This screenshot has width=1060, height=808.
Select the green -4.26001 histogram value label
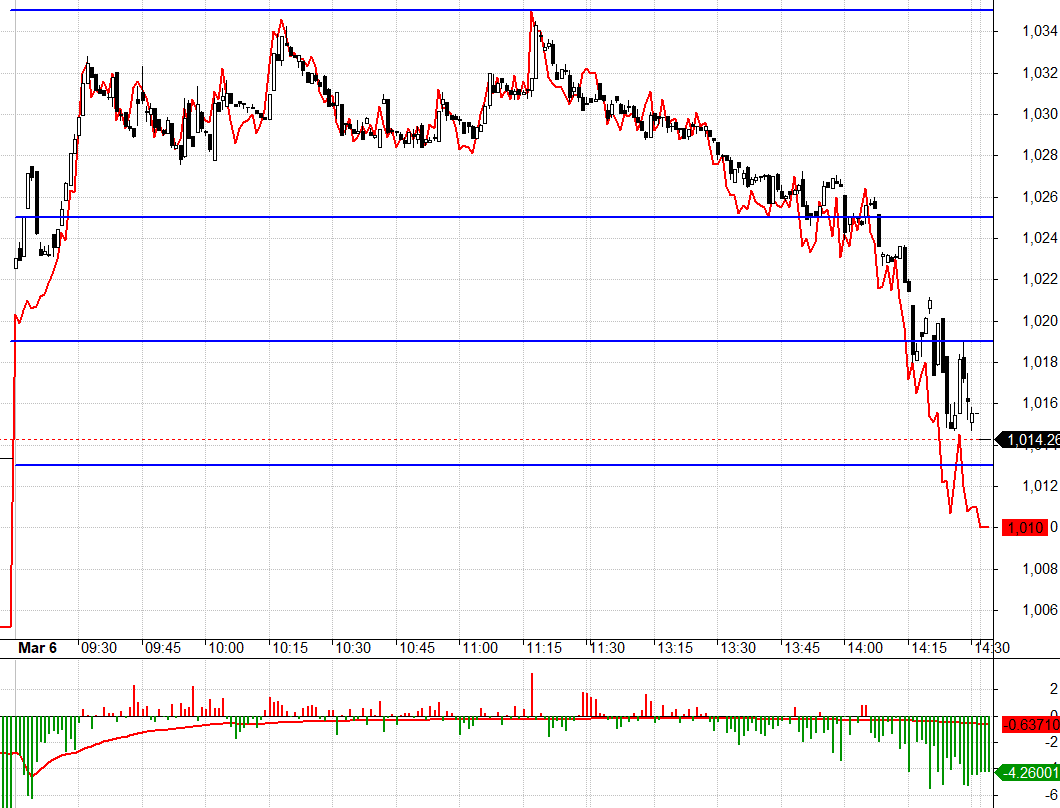(1030, 773)
